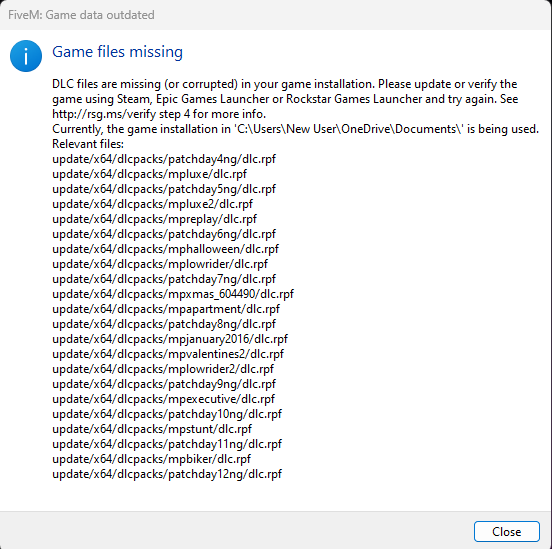Click the mplowrider/dlc.rpf file line

click(x=160, y=264)
